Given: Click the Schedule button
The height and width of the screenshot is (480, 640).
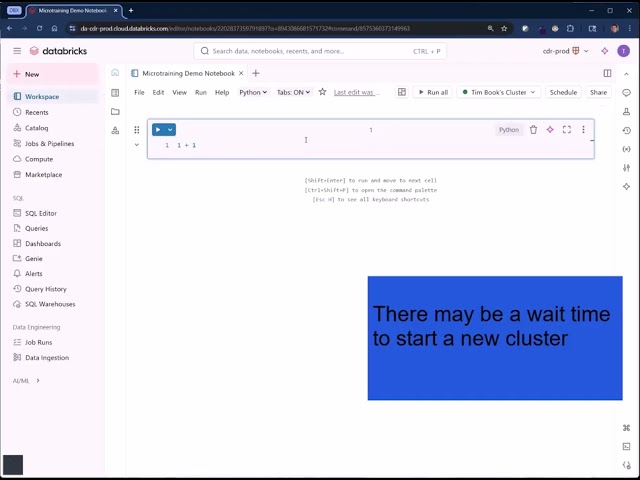Looking at the screenshot, I should coord(563,92).
